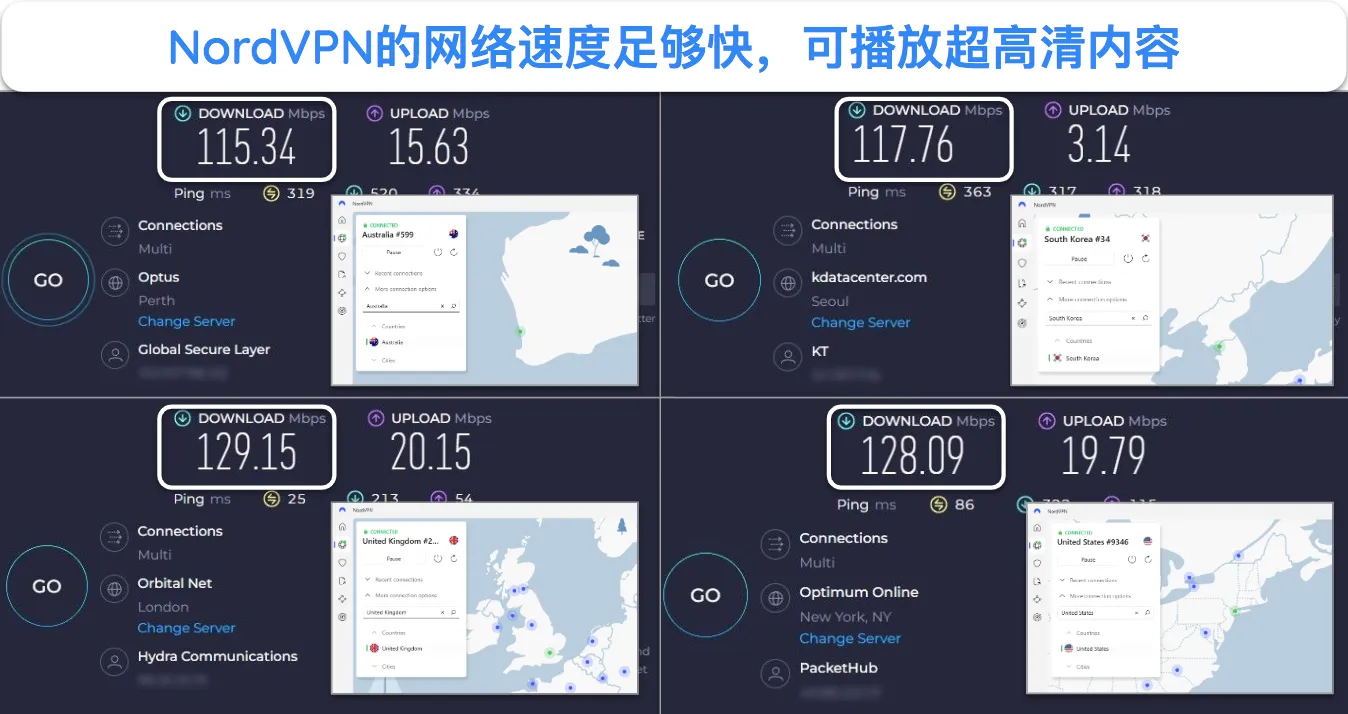
Task: Disconnect using power icon for United States #9346
Action: tap(1132, 560)
